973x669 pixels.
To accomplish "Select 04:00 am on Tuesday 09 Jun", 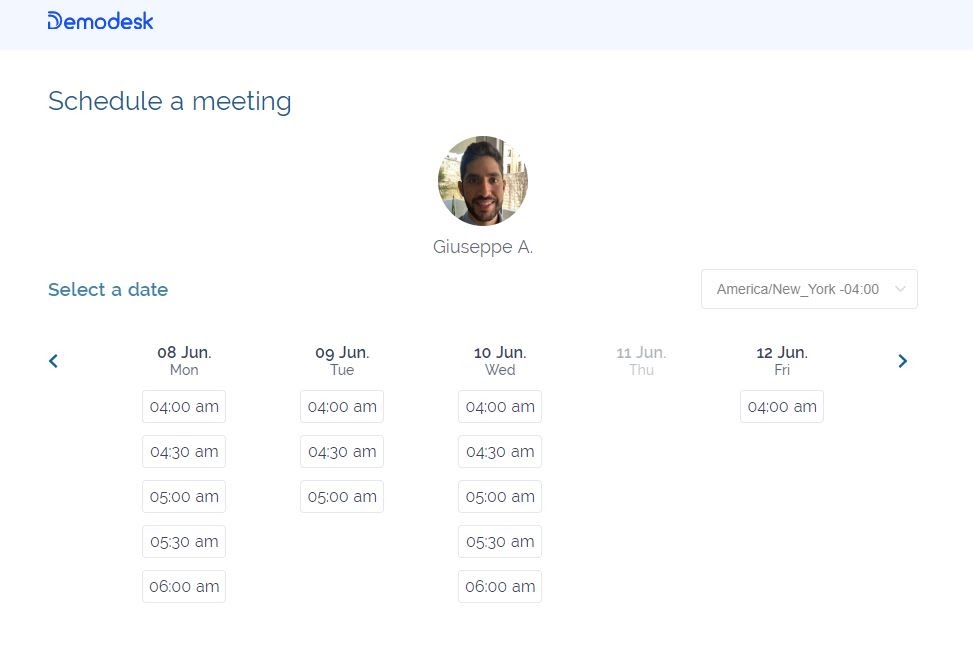I will (342, 406).
